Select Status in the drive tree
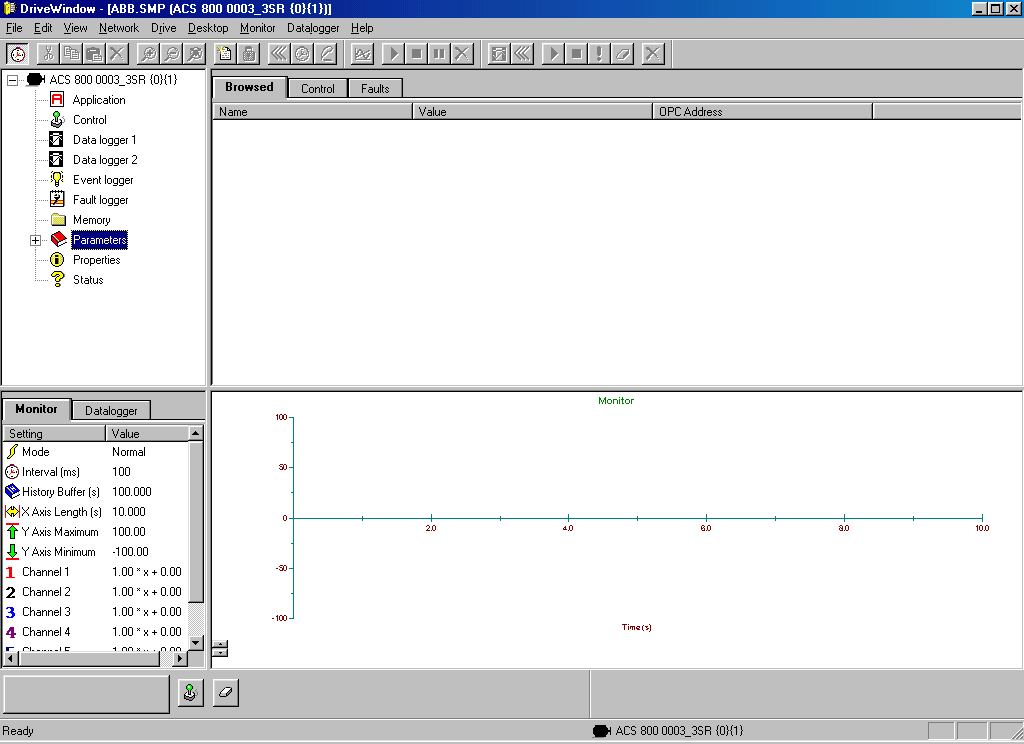The width and height of the screenshot is (1024, 744). [x=88, y=280]
